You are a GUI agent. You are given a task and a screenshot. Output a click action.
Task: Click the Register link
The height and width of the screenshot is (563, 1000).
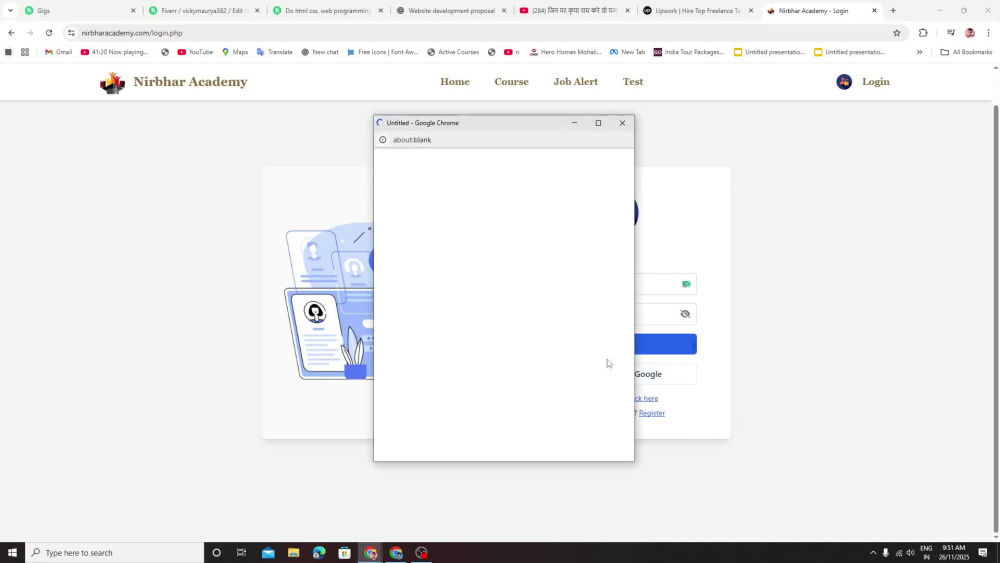652,413
